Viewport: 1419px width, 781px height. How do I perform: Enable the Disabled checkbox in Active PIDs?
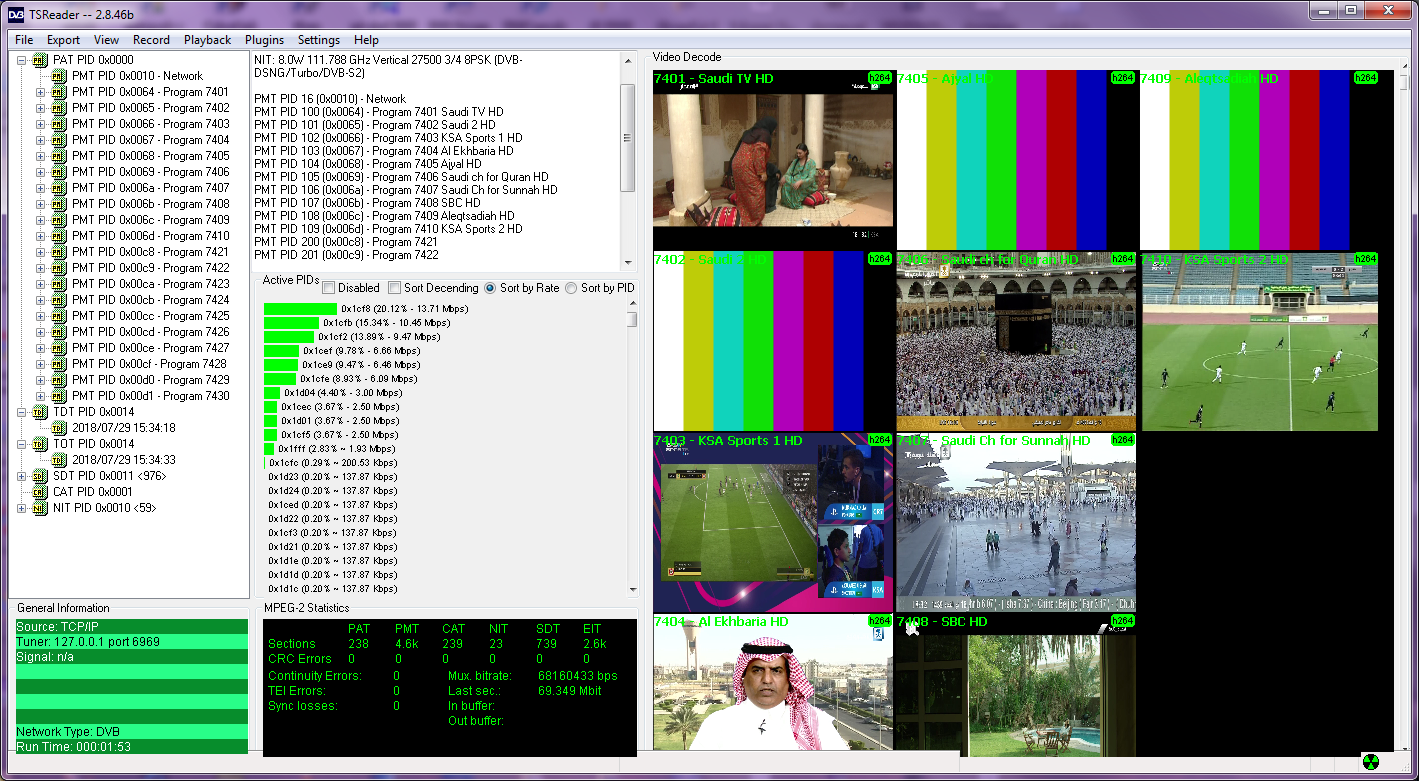(329, 288)
